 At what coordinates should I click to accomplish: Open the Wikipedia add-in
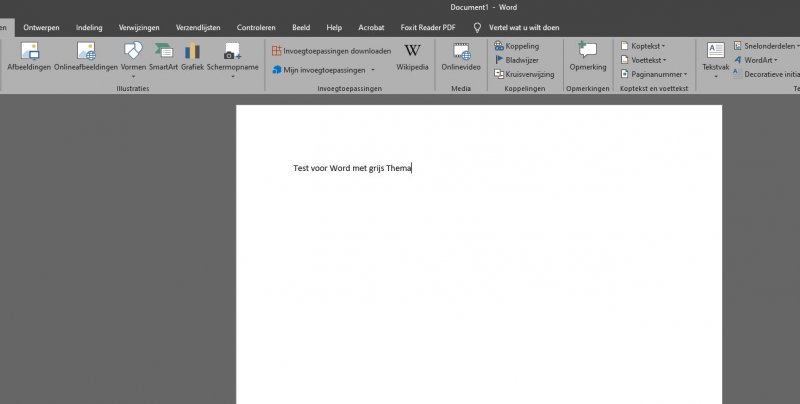[412, 55]
